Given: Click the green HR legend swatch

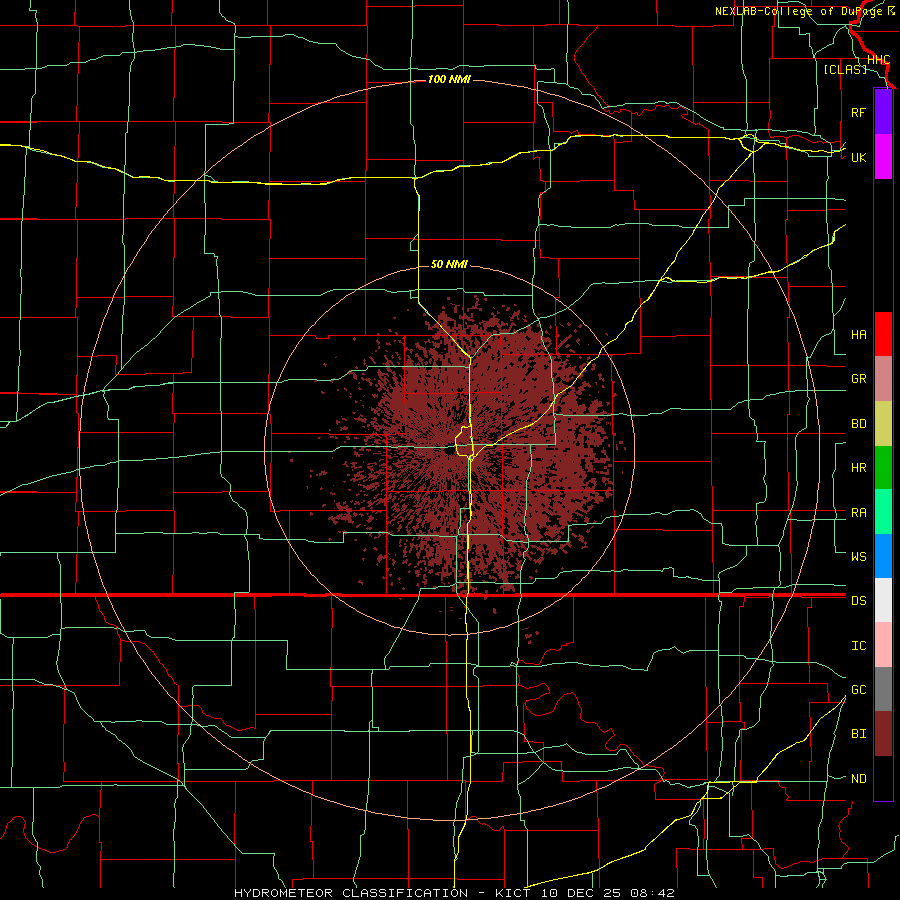Looking at the screenshot, I should (883, 468).
